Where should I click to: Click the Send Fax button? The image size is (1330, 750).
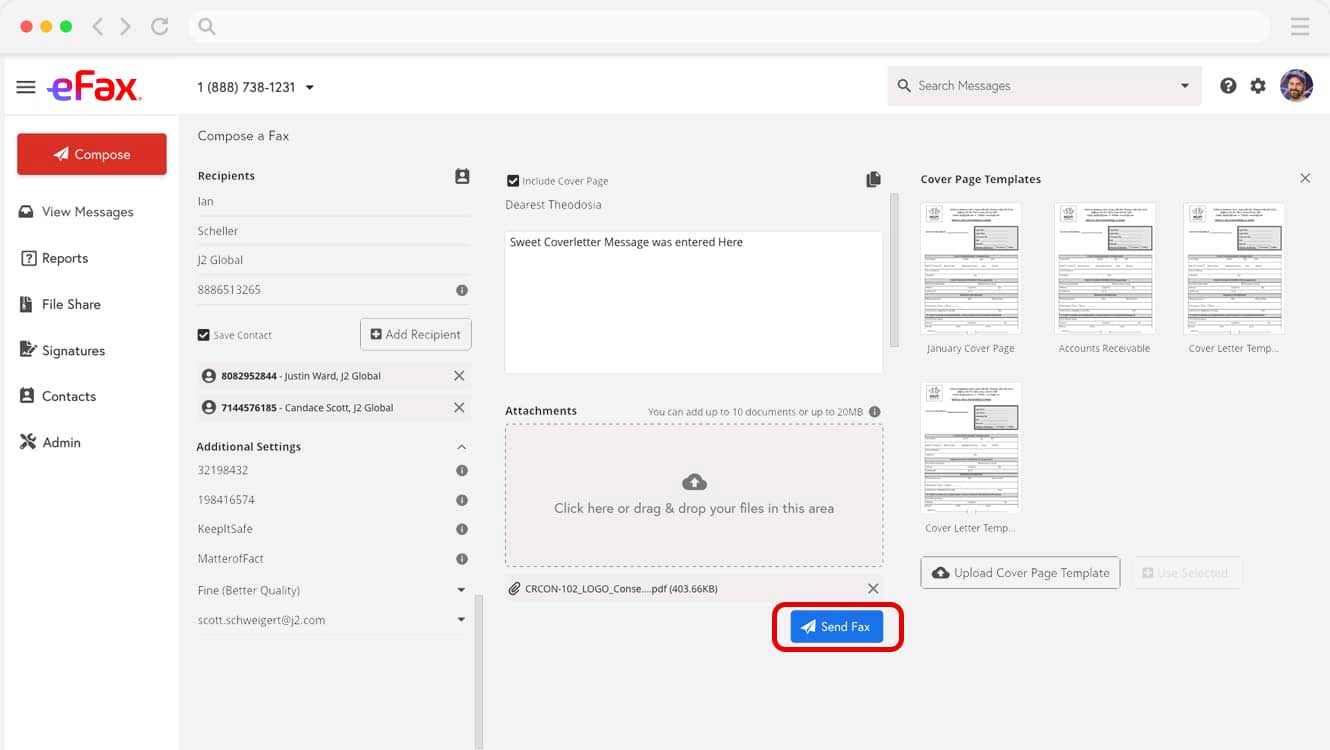[x=837, y=626]
